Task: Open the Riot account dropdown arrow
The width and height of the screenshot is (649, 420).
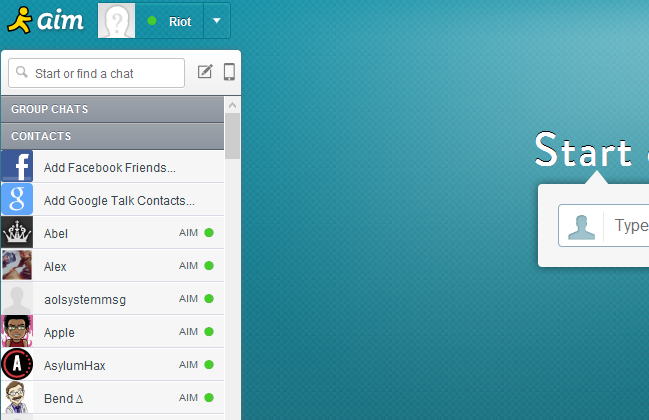Action: click(216, 21)
